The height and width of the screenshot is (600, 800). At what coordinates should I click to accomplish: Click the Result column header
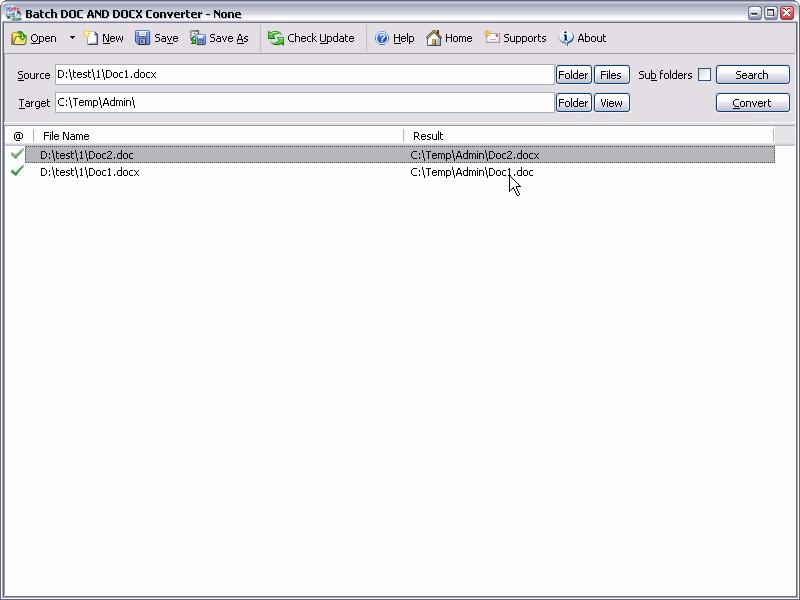pyautogui.click(x=589, y=136)
